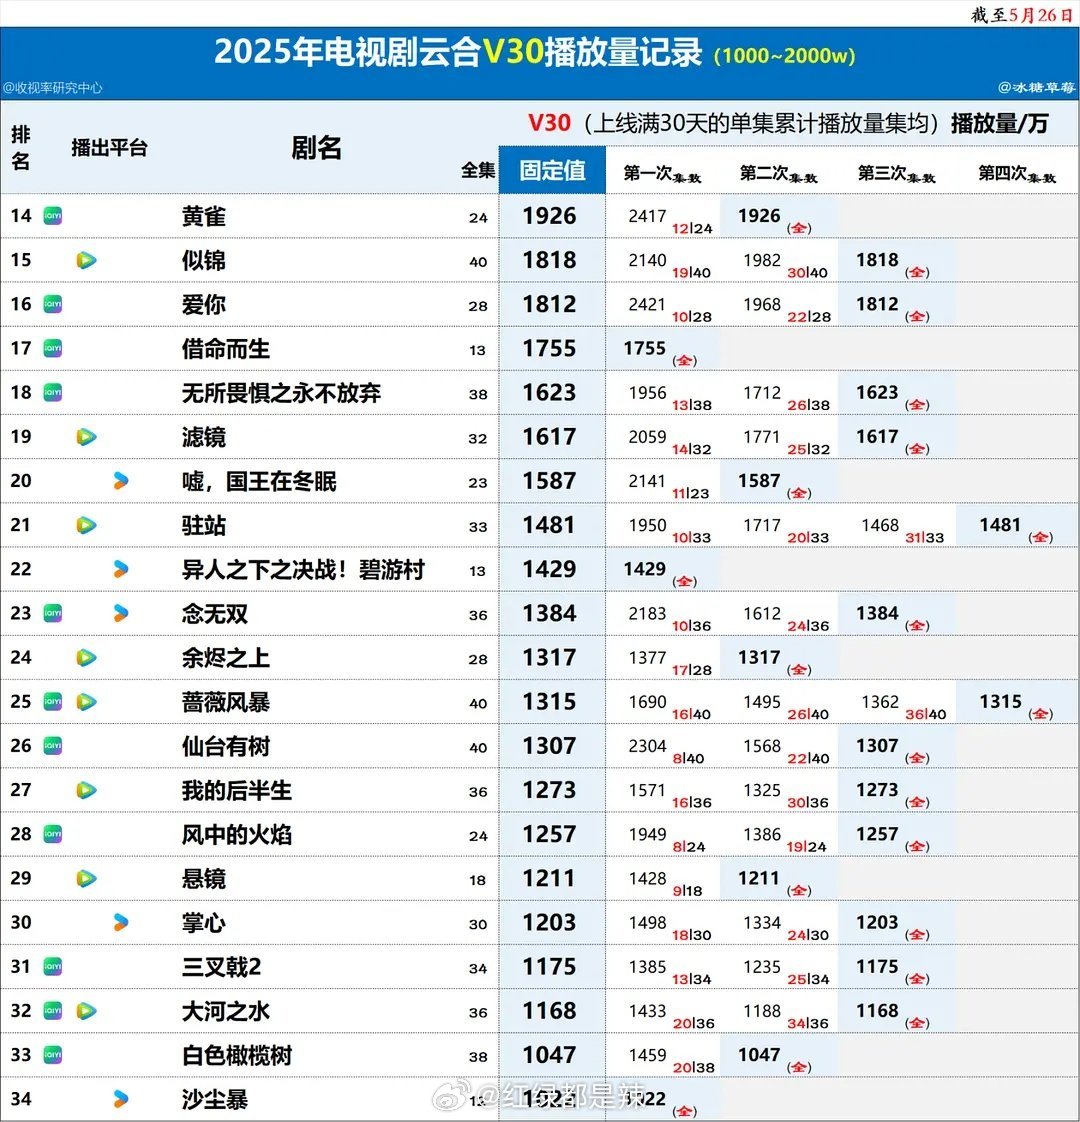Click the 第四次集数 column header

(x=1016, y=174)
